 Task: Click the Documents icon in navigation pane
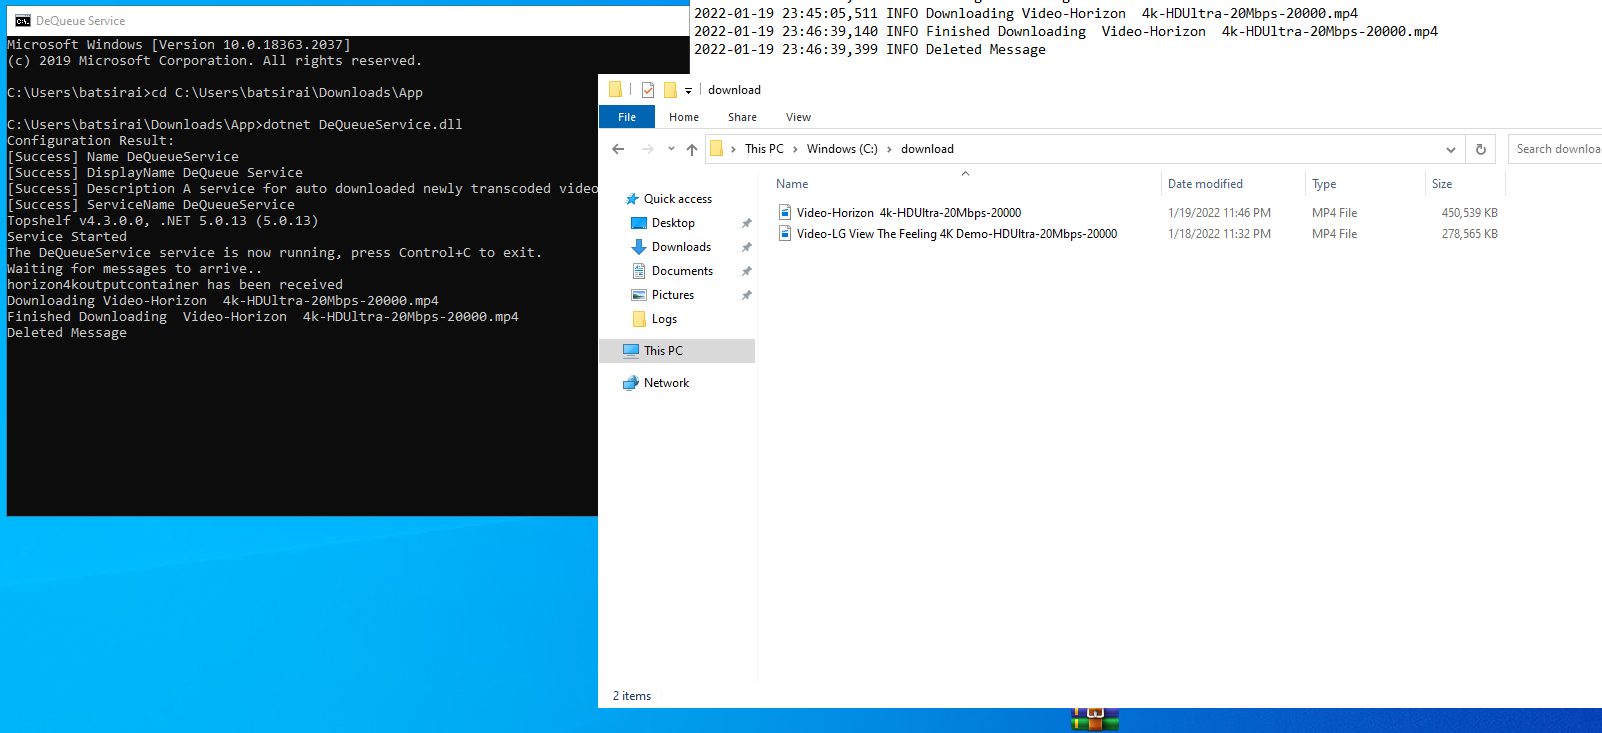point(639,271)
